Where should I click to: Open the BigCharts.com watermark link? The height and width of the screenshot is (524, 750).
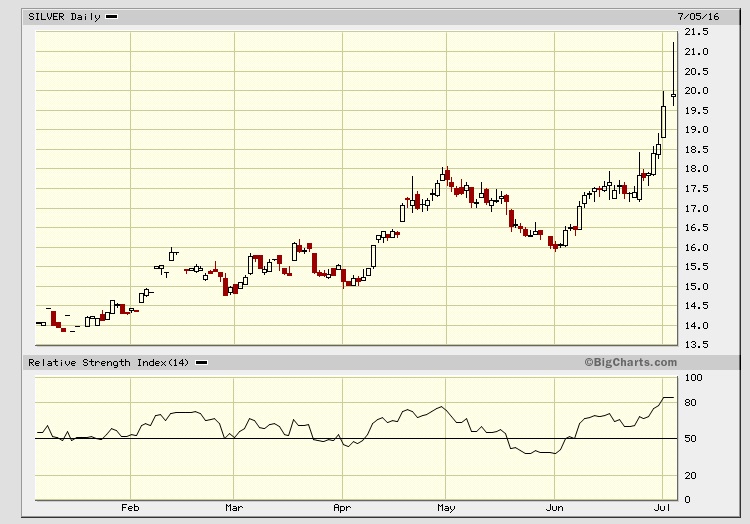click(634, 362)
